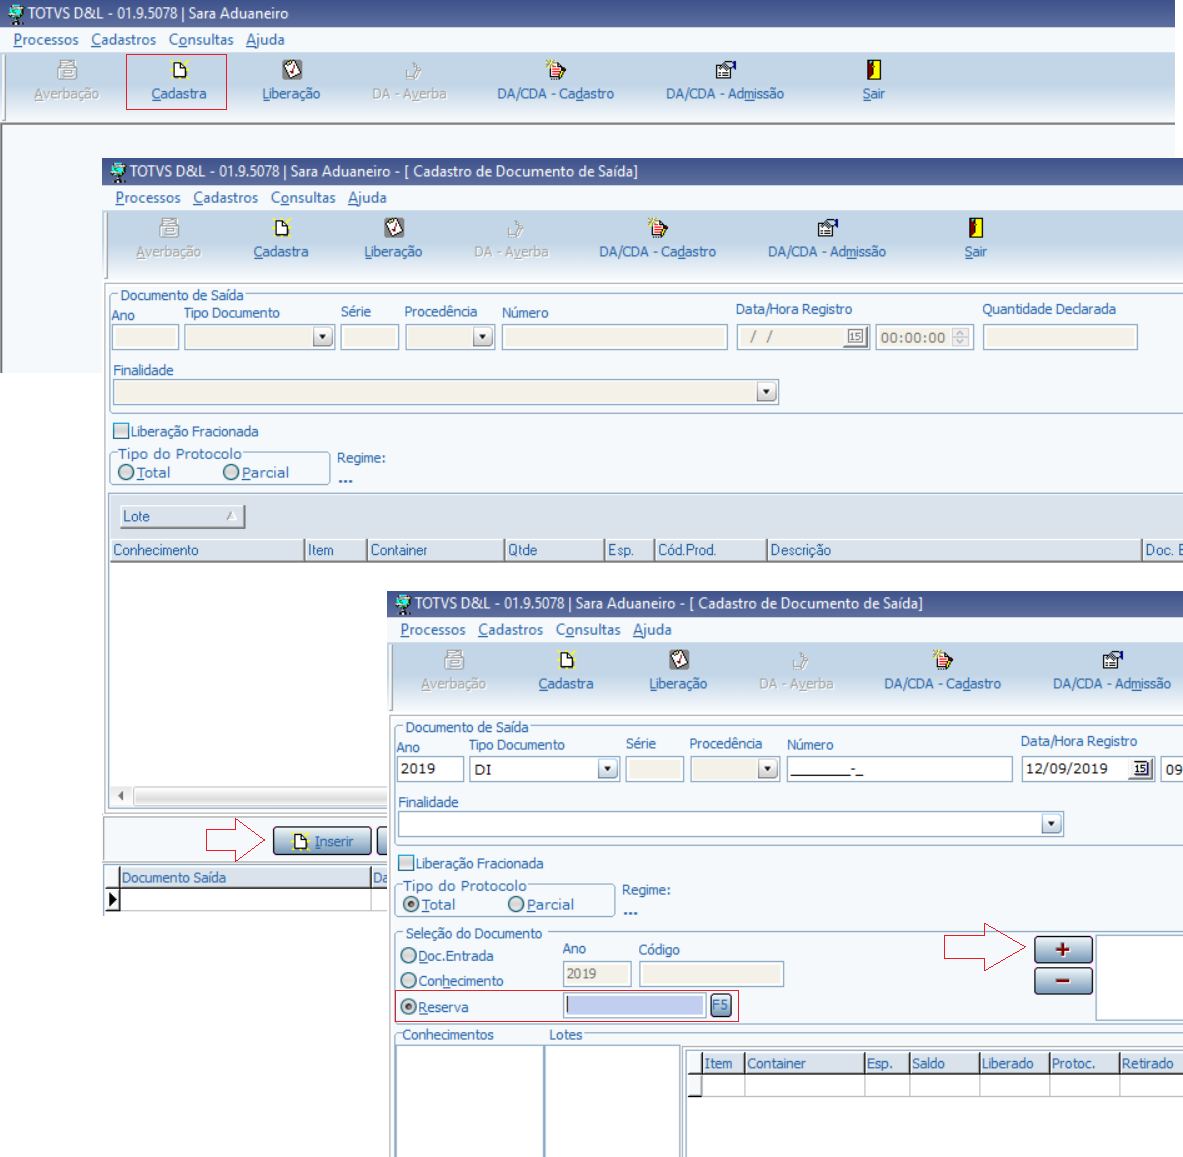Click DA - Averba in top window toolbar

tap(409, 81)
